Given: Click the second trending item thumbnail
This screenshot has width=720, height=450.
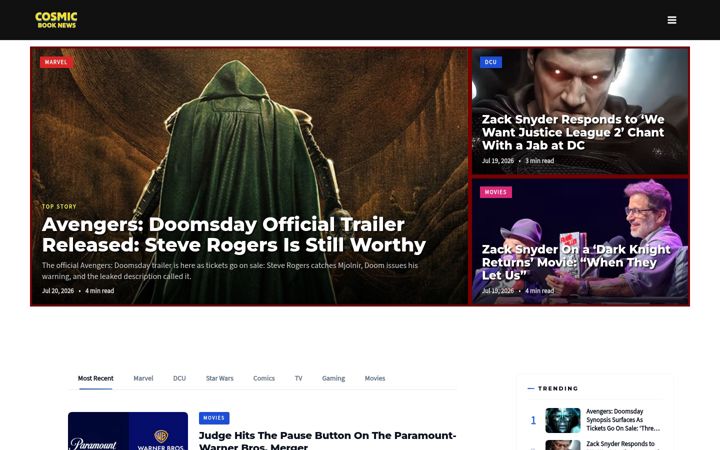Looking at the screenshot, I should [563, 445].
